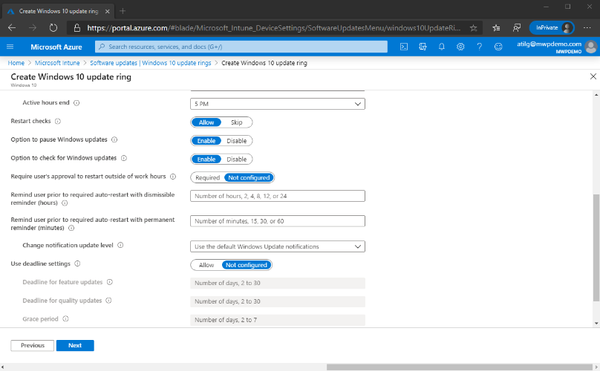Set Restart checks to Allow
Screen dimensions: 600x371
[206, 122]
